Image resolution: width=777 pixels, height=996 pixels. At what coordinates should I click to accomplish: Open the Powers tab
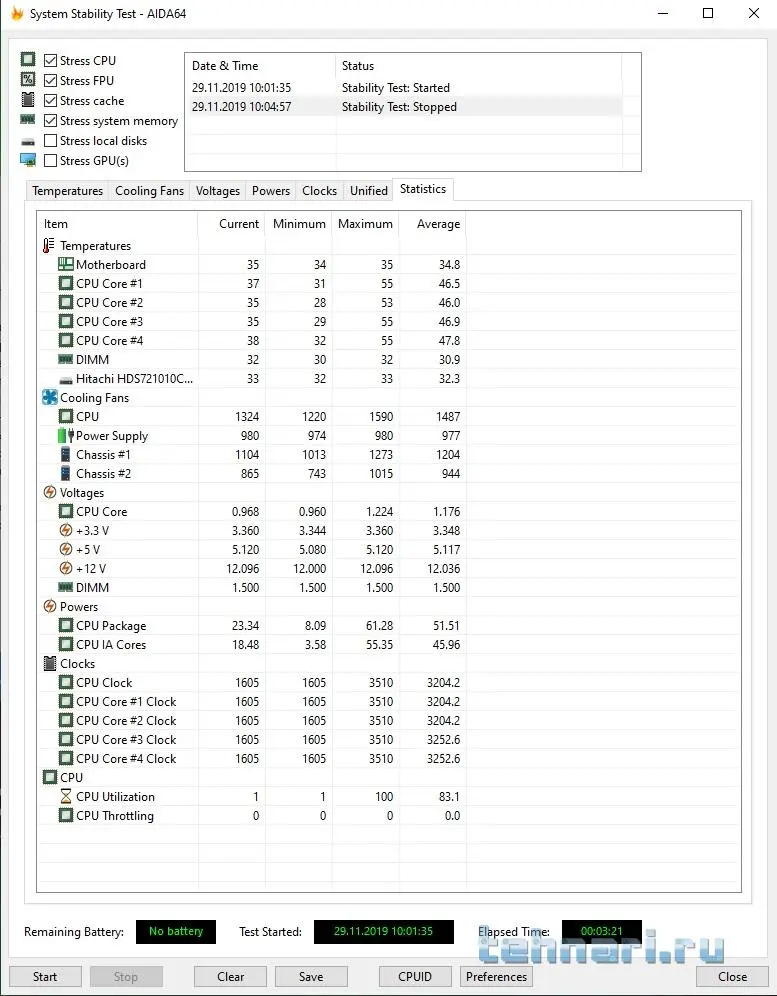[x=271, y=191]
